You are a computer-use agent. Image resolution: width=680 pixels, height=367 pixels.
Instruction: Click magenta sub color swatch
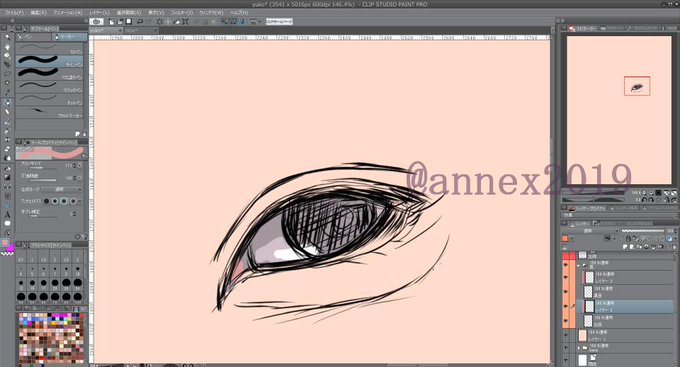[10, 248]
